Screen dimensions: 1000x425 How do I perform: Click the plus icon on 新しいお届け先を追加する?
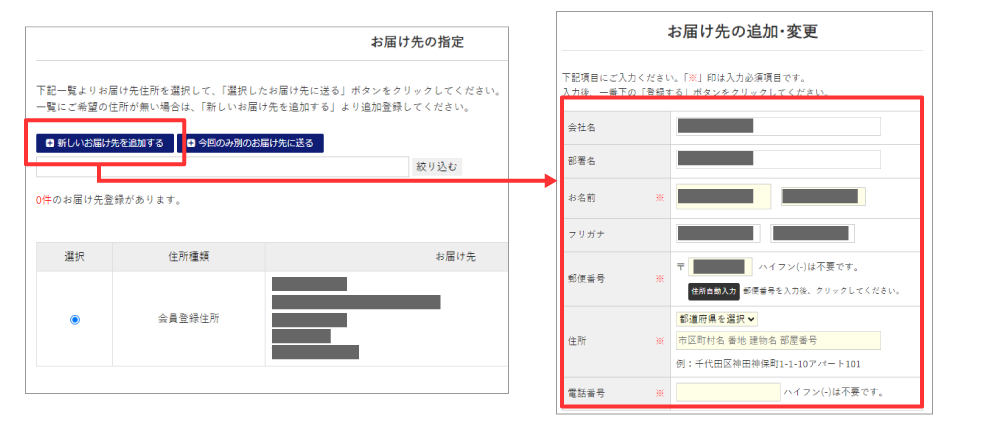(x=50, y=143)
